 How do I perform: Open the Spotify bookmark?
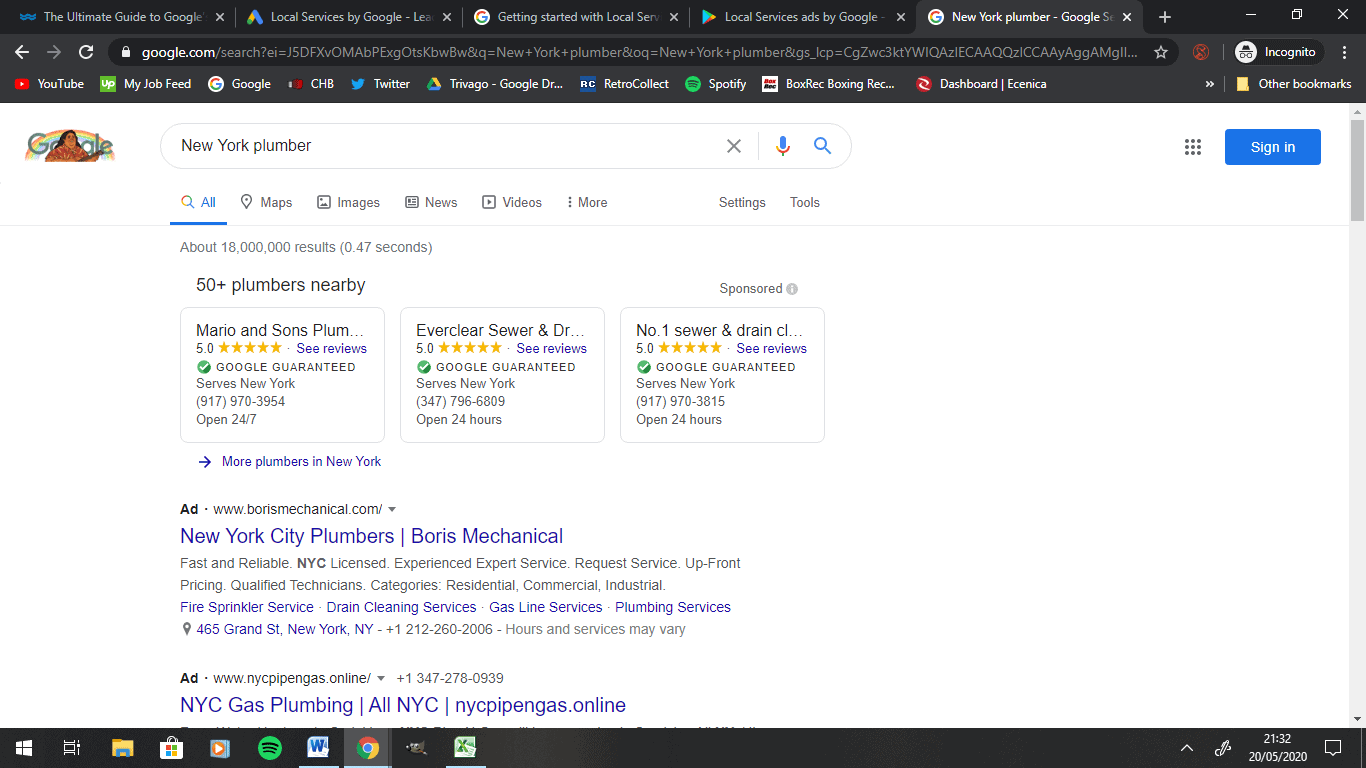click(x=716, y=84)
